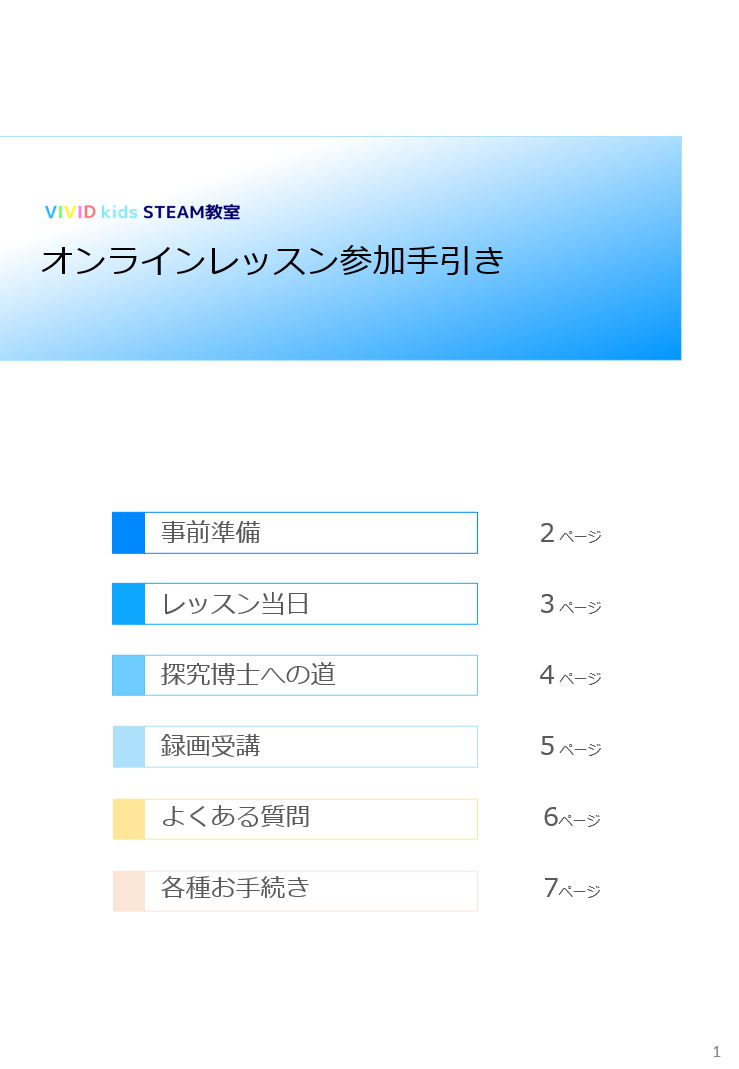Click the pale blue square beside 録画受講

point(128,747)
